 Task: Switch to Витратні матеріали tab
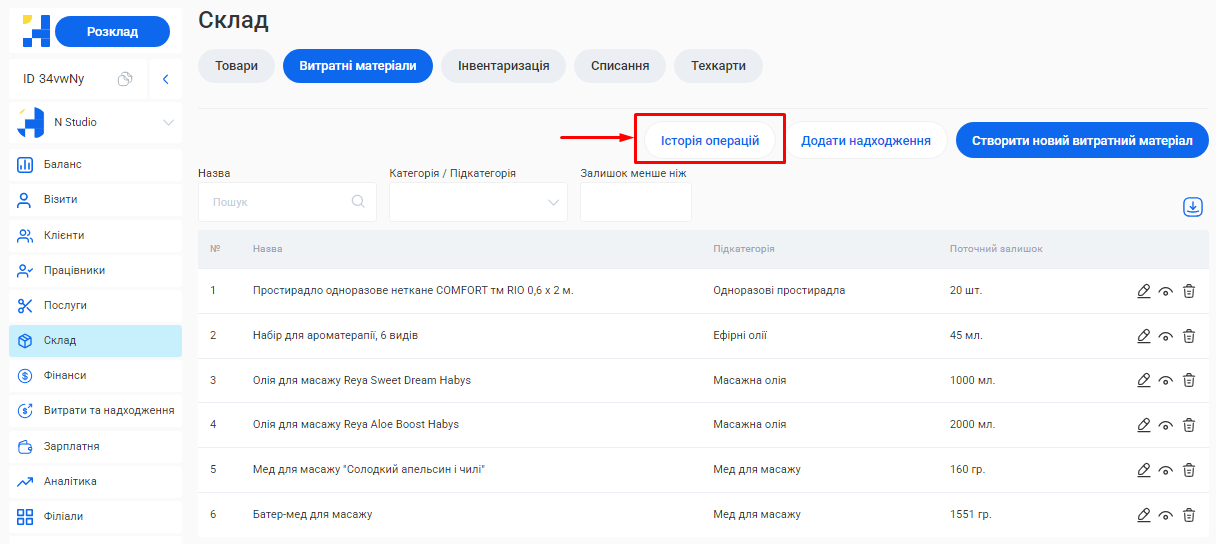(x=358, y=66)
